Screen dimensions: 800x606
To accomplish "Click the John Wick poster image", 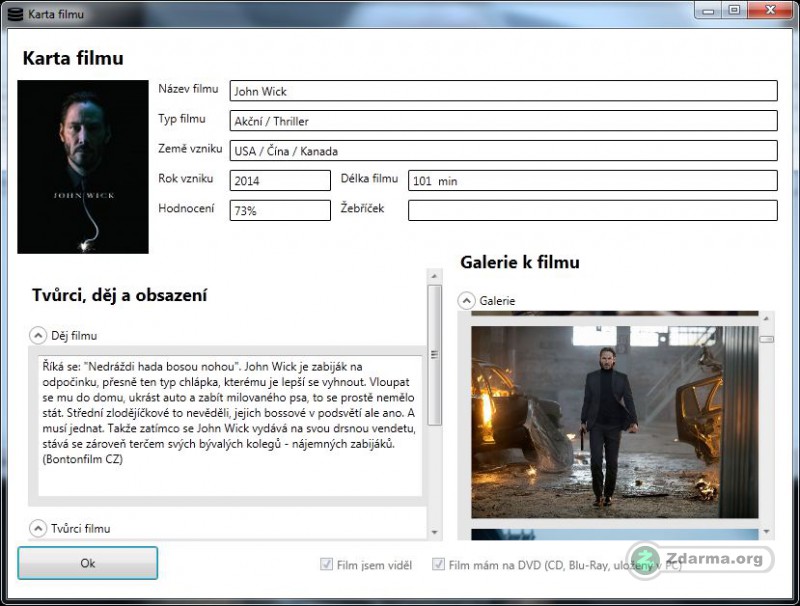I will [83, 167].
